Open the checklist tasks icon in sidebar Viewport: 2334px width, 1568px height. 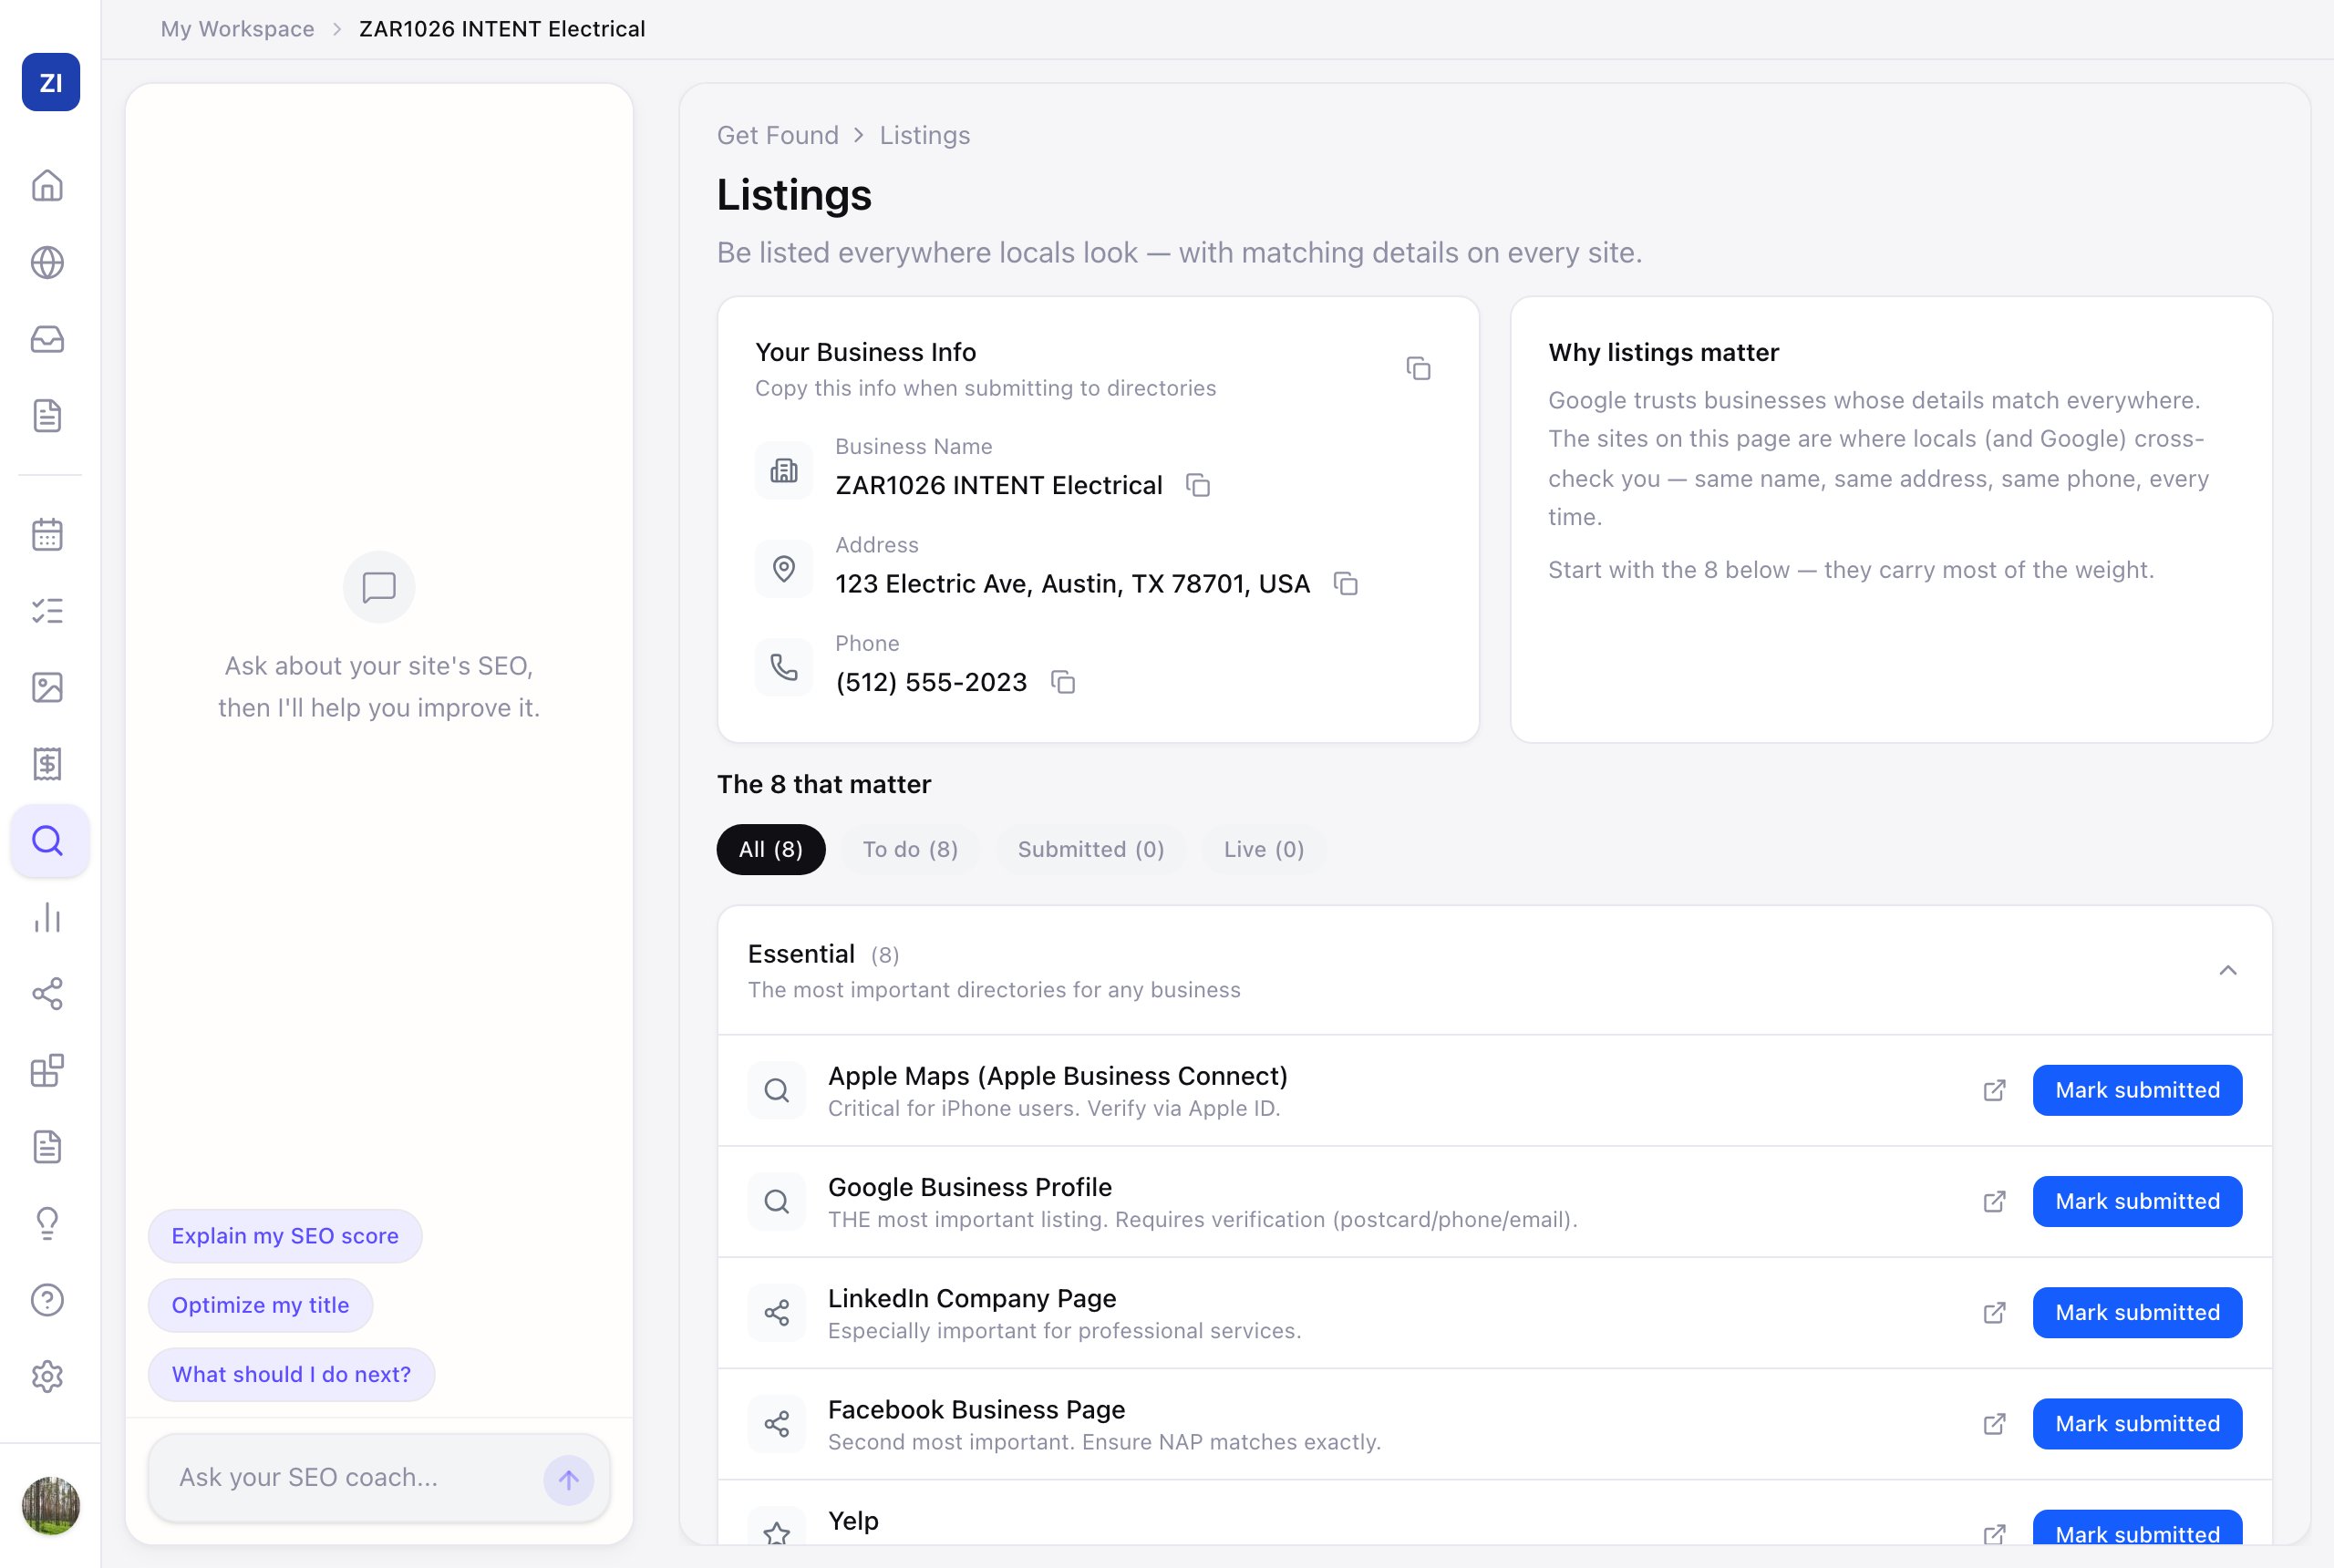47,611
